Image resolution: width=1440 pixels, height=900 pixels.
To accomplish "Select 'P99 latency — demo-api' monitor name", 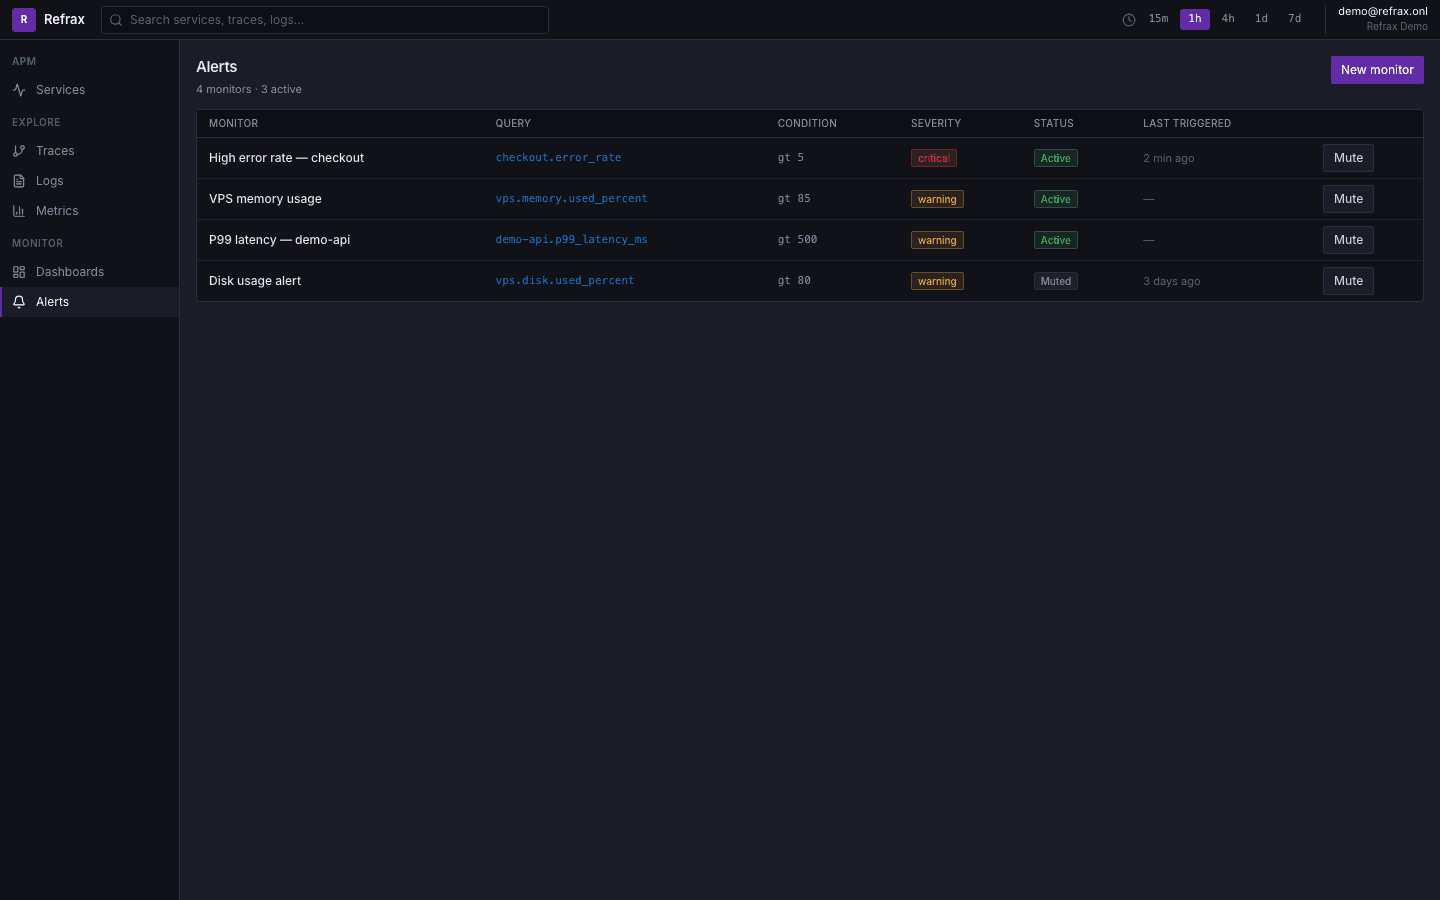I will [x=279, y=240].
